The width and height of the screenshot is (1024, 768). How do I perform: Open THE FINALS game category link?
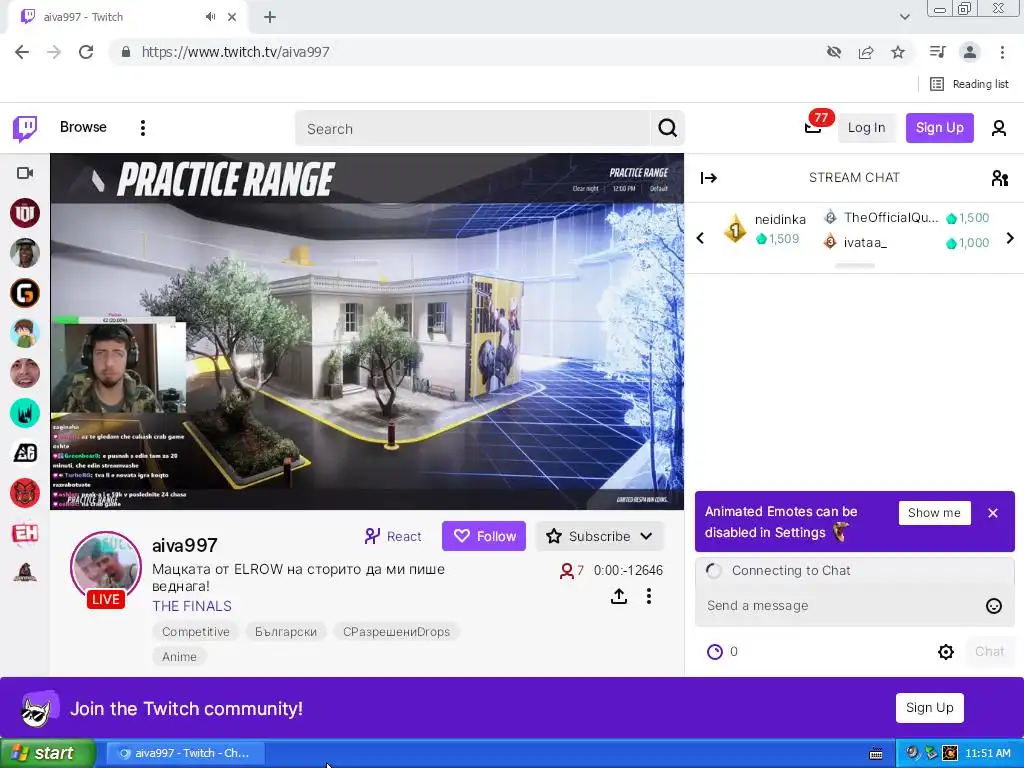192,606
